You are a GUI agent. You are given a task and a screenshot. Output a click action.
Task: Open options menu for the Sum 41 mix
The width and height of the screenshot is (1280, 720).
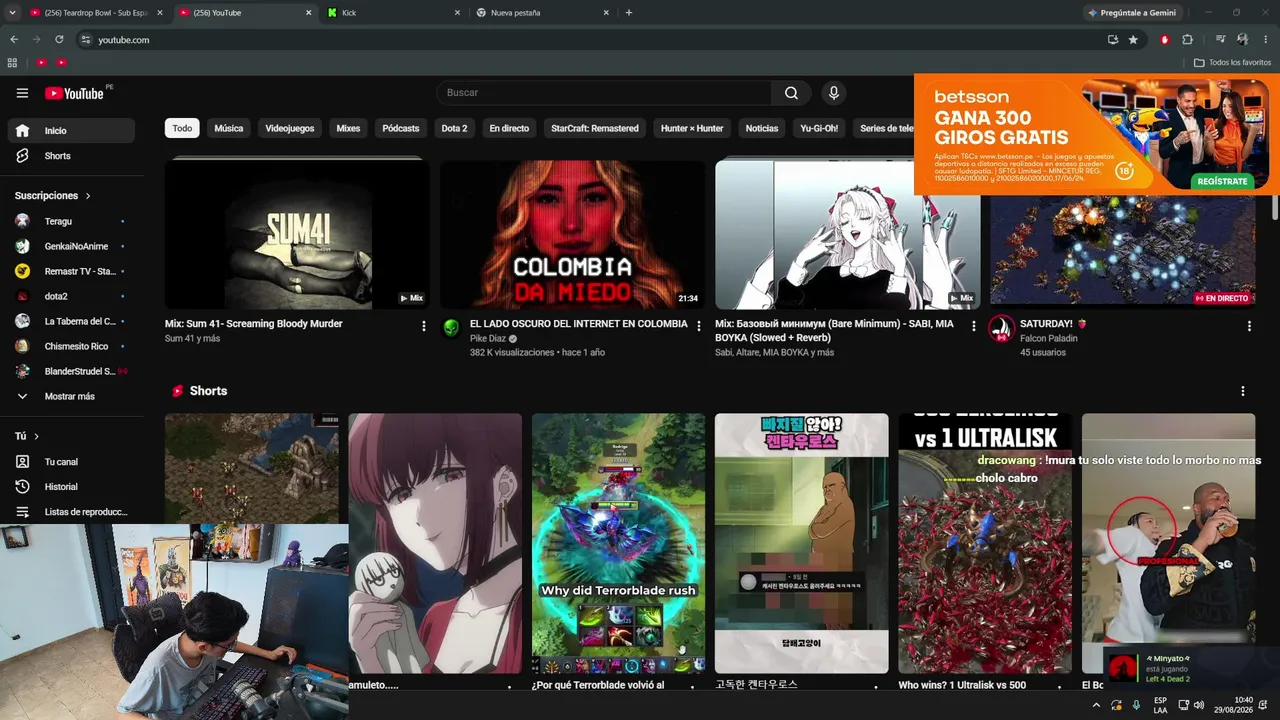(x=424, y=326)
